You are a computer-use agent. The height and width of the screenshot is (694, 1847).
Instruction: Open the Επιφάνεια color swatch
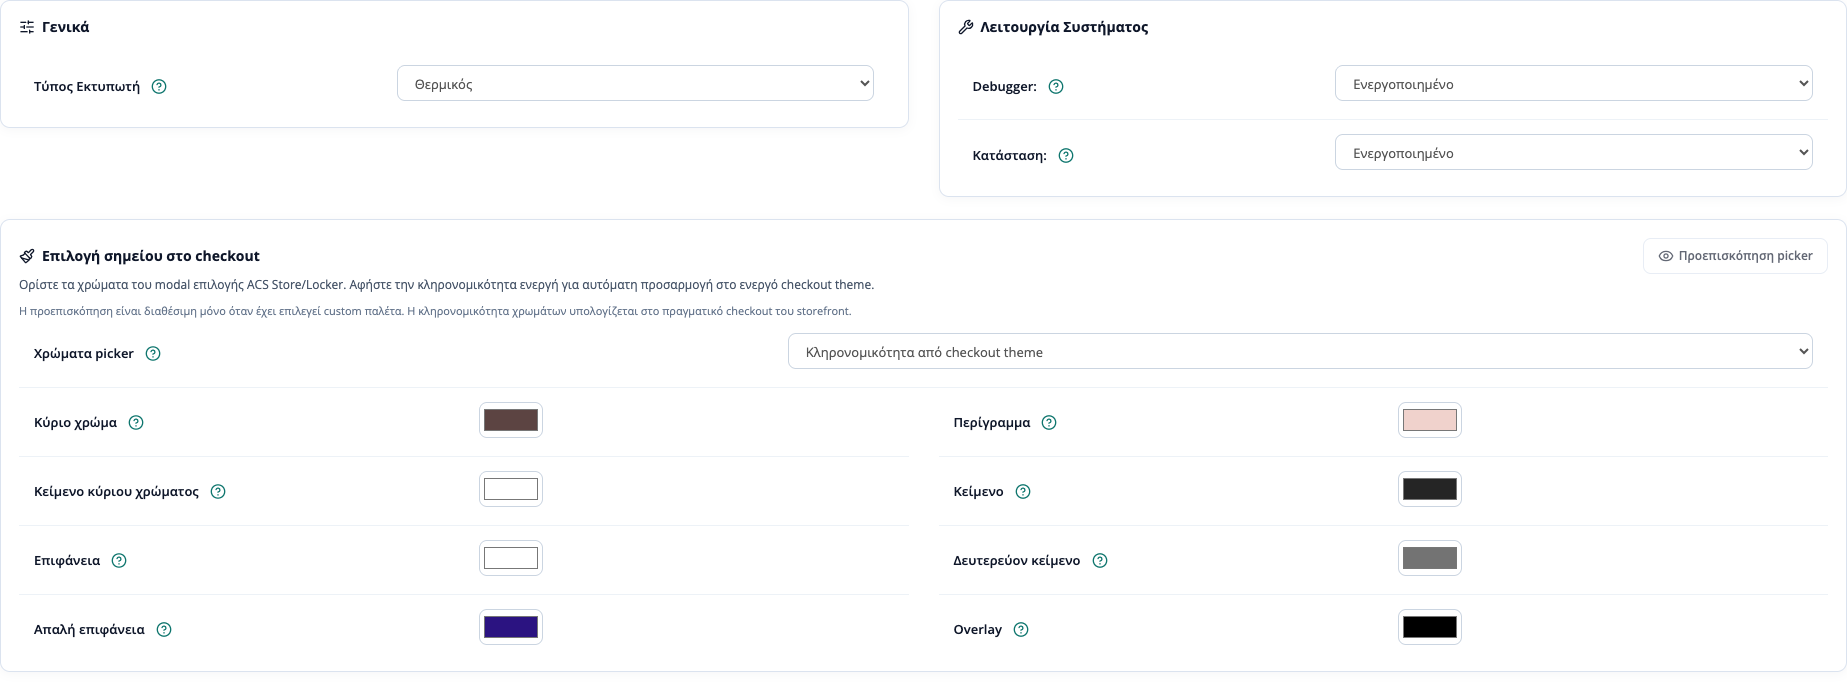[x=511, y=558]
